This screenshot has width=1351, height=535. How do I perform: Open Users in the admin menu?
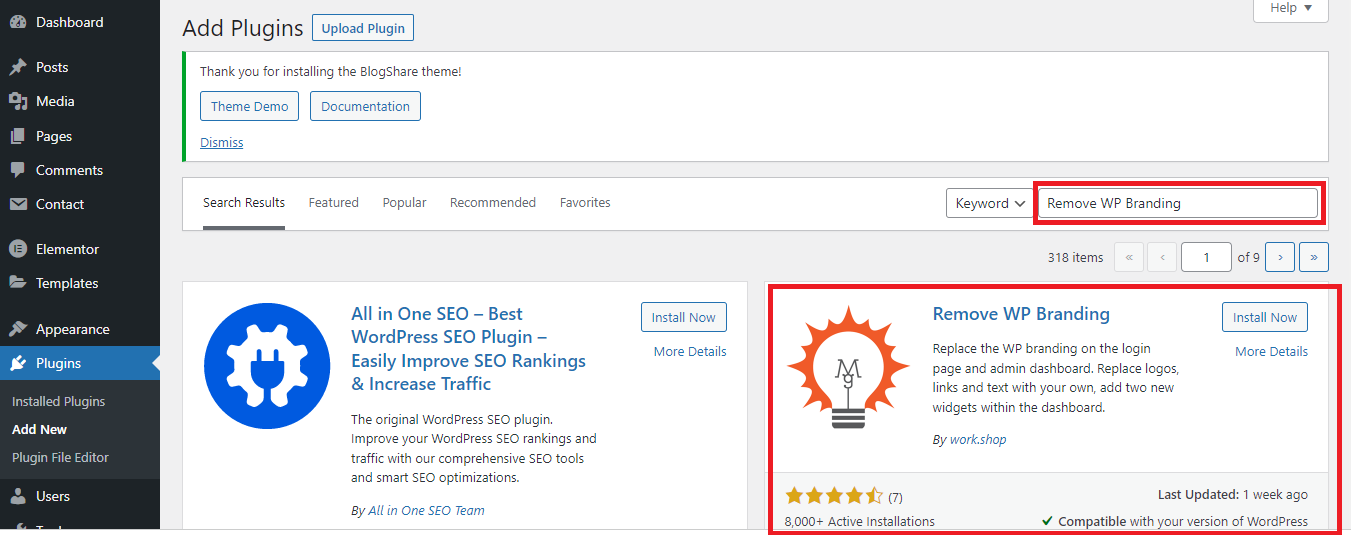(80, 496)
